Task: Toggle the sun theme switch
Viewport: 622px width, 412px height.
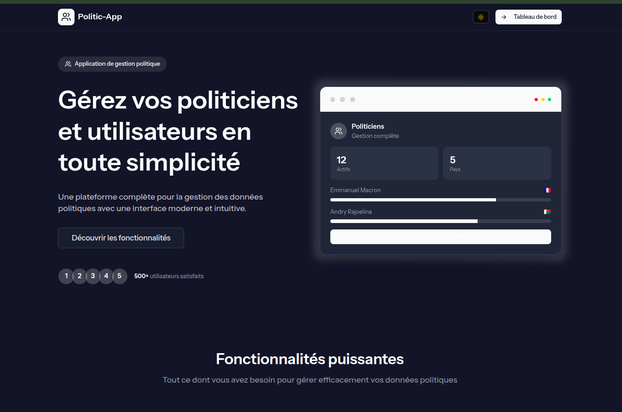Action: pos(481,17)
